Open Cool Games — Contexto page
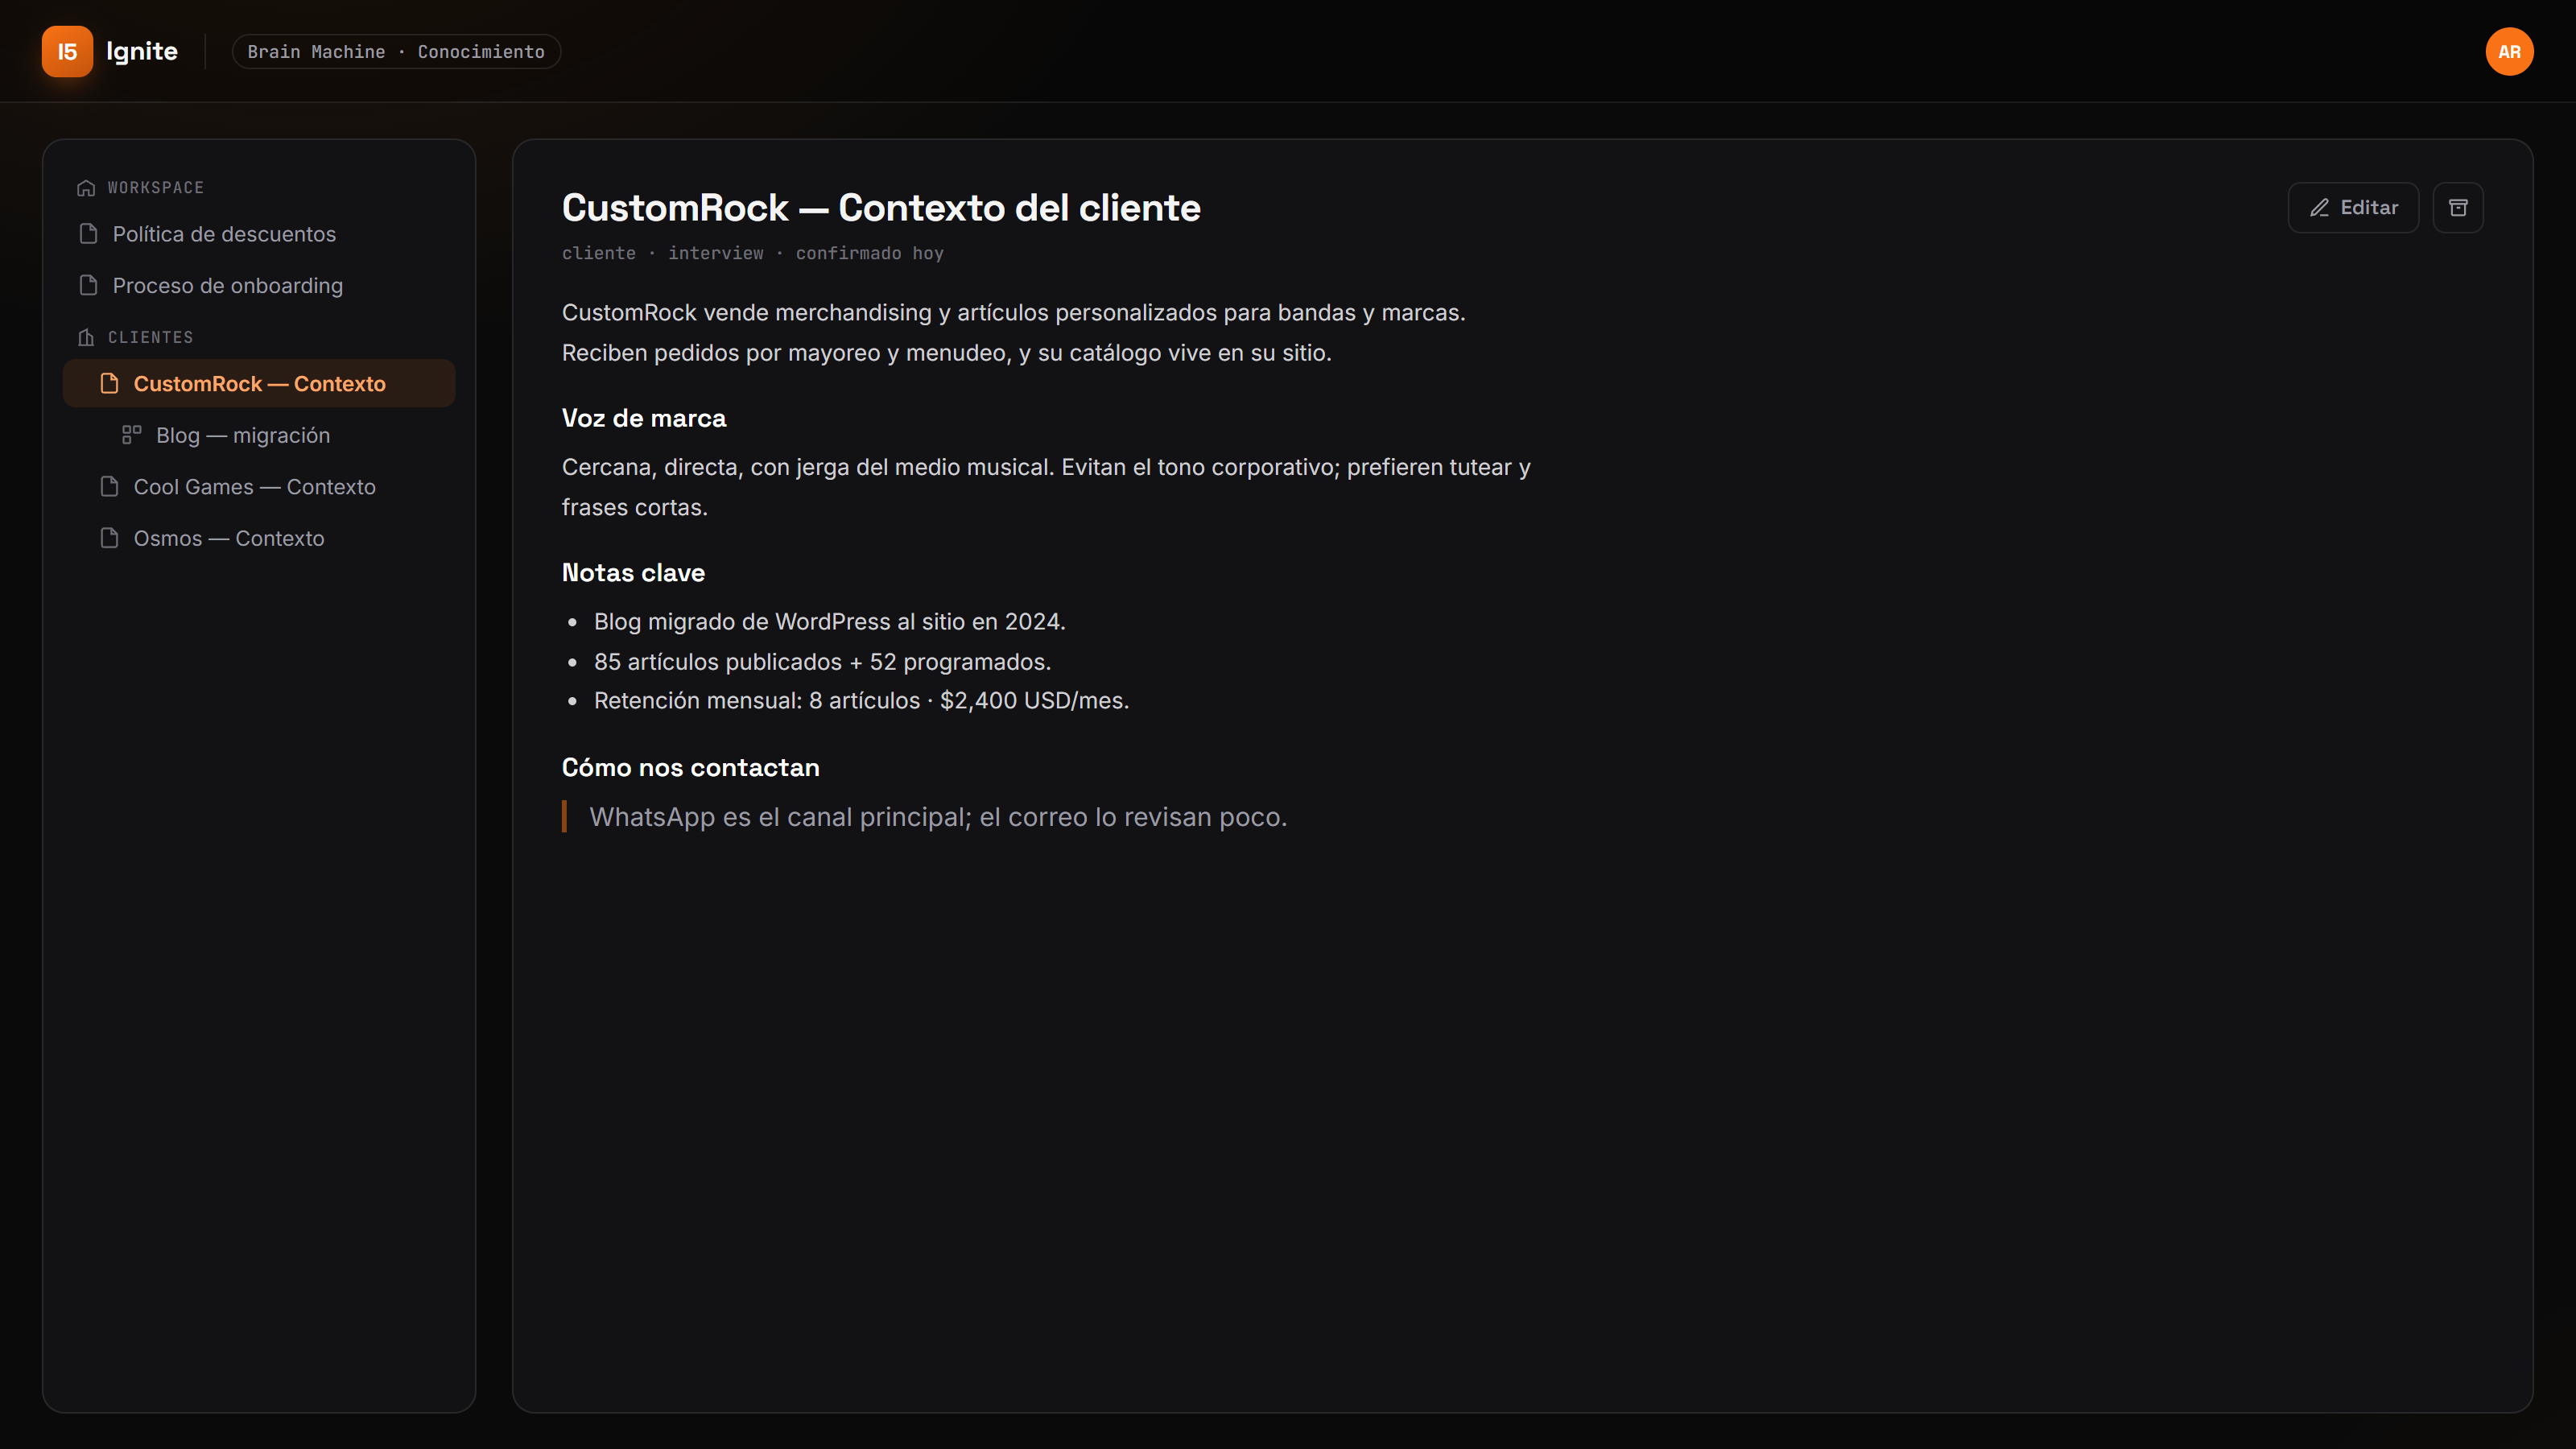 click(x=259, y=487)
